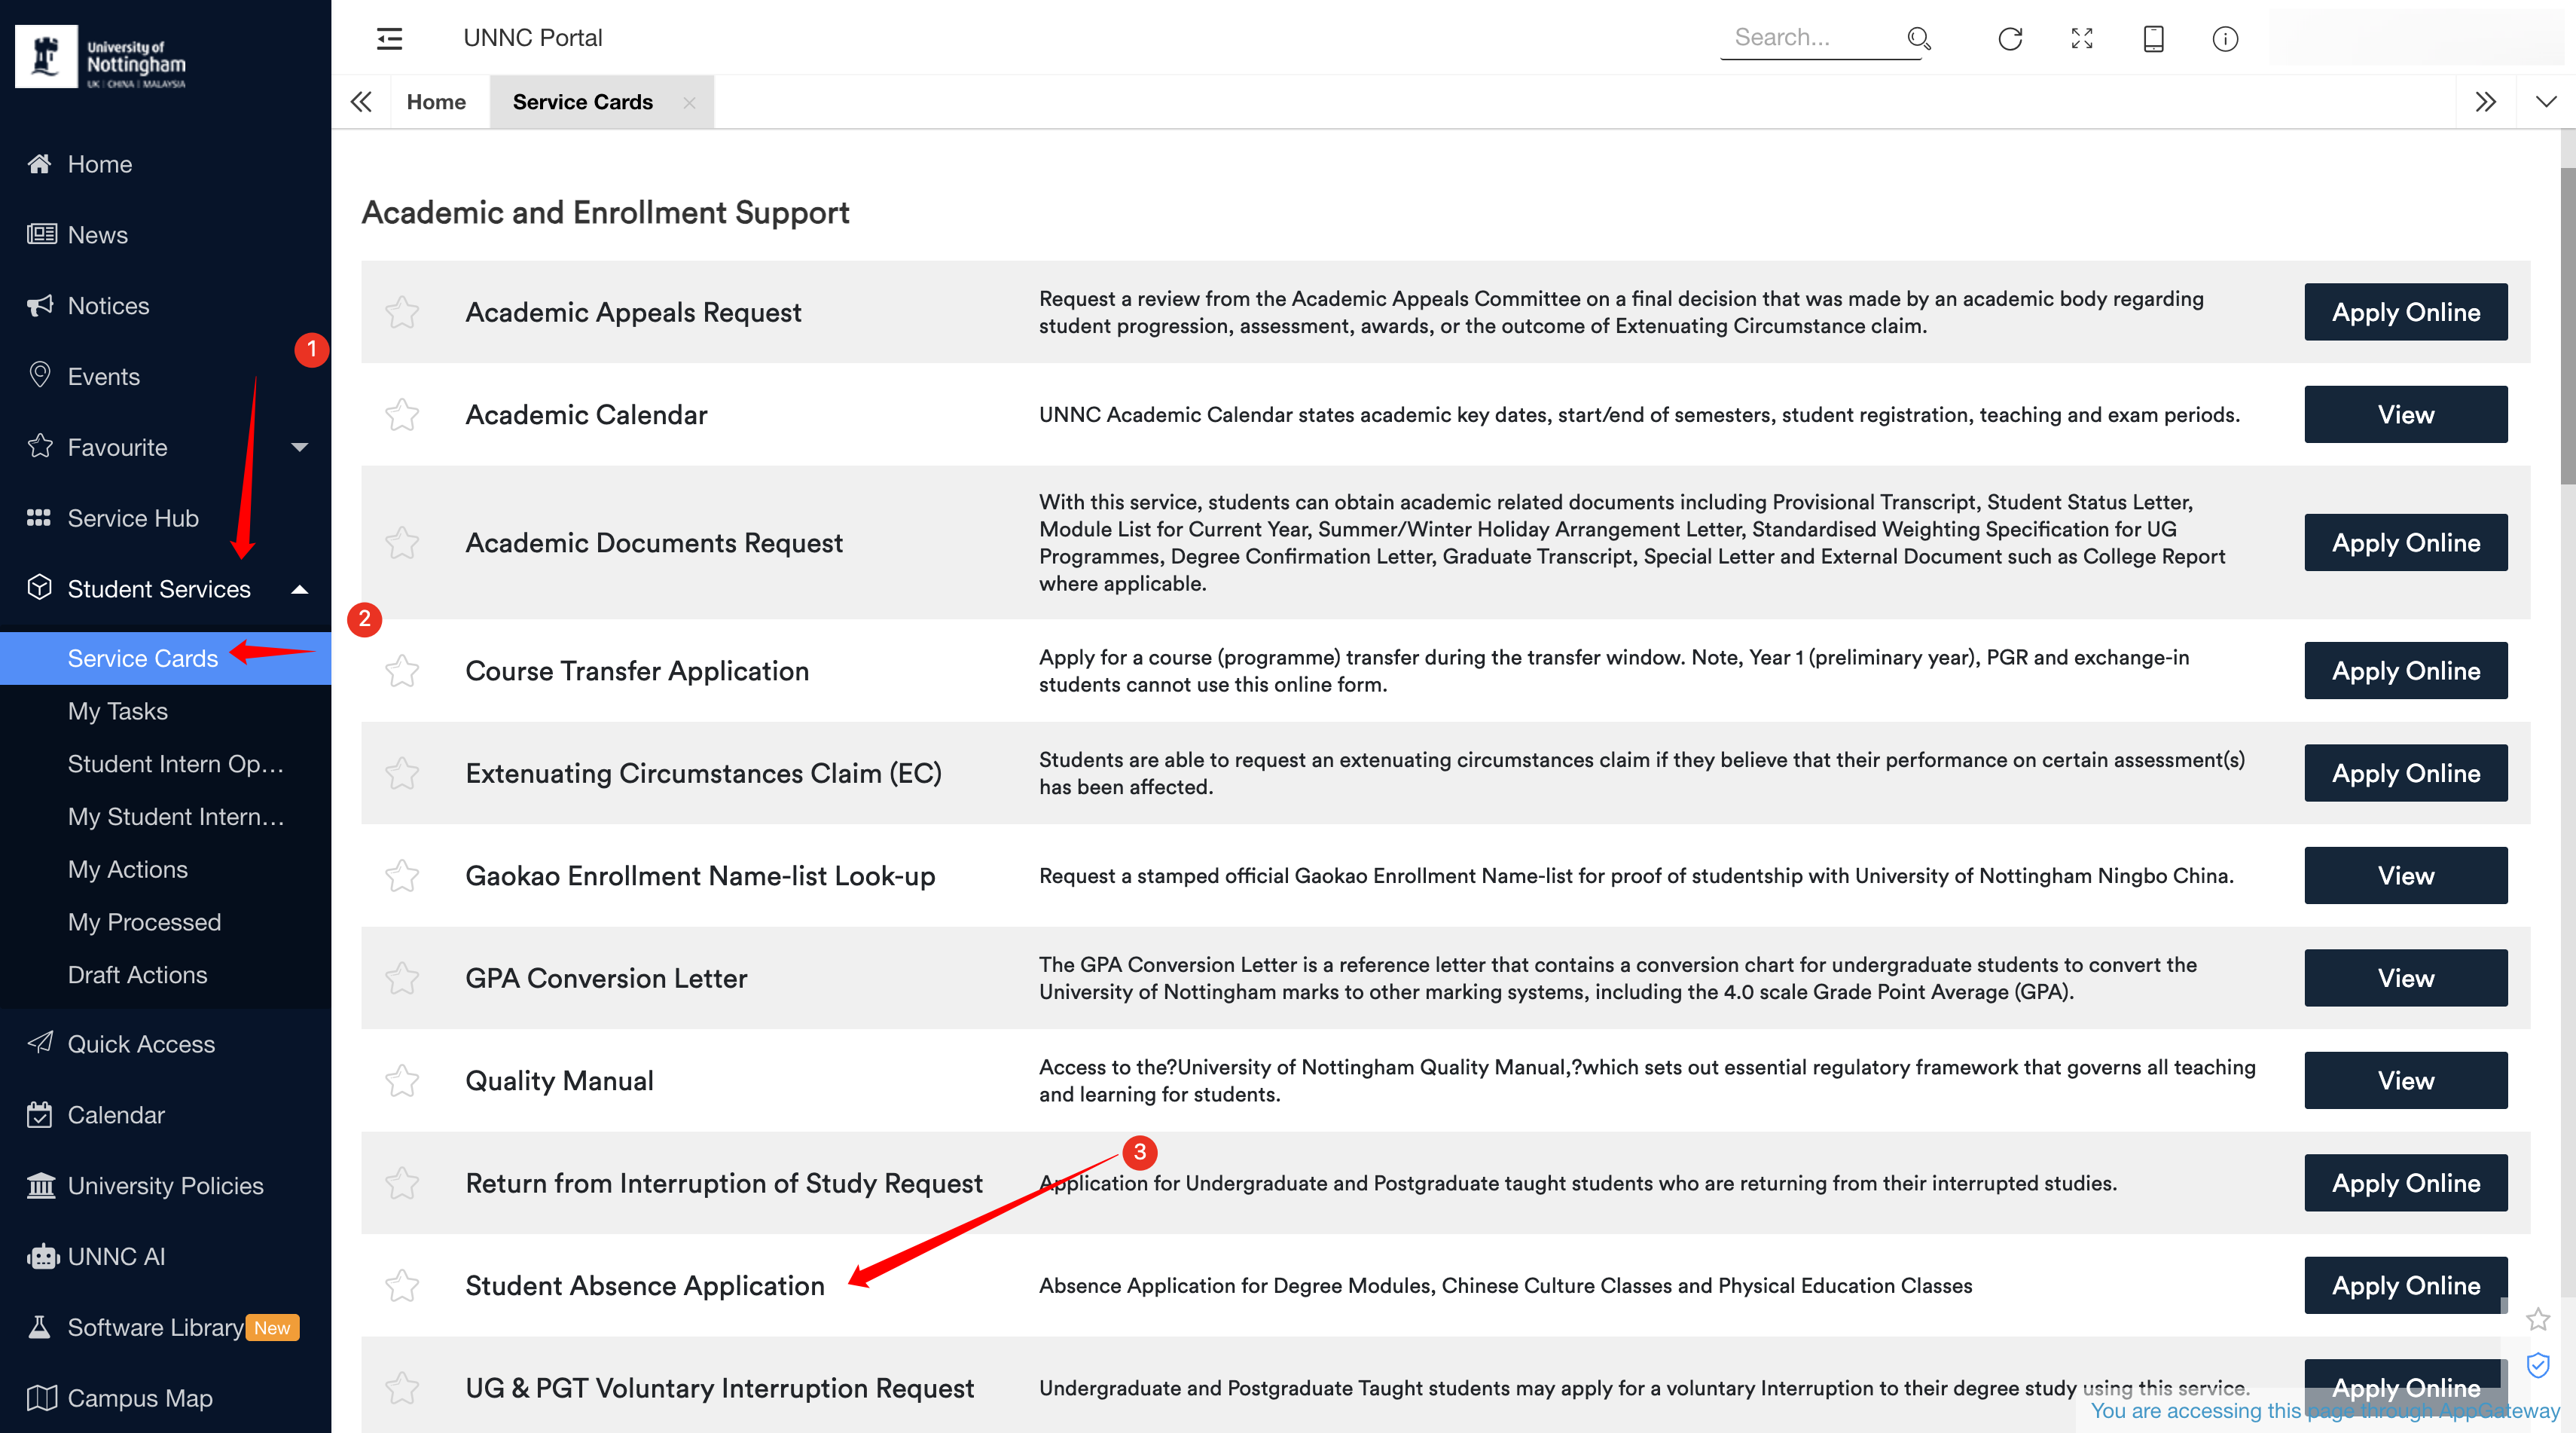2576x1433 pixels.
Task: Open the mobile view icon
Action: 2154,38
